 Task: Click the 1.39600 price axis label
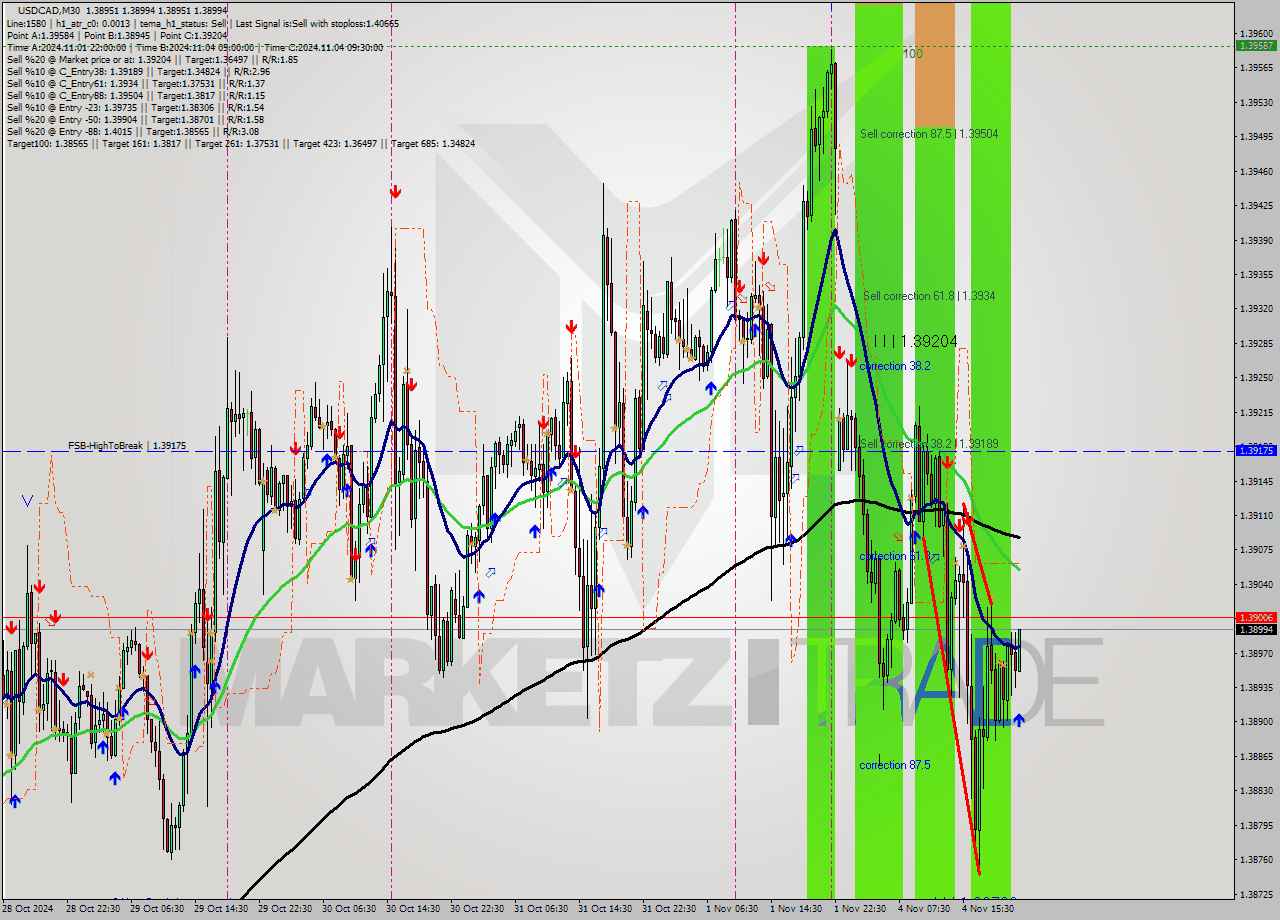pyautogui.click(x=1255, y=33)
